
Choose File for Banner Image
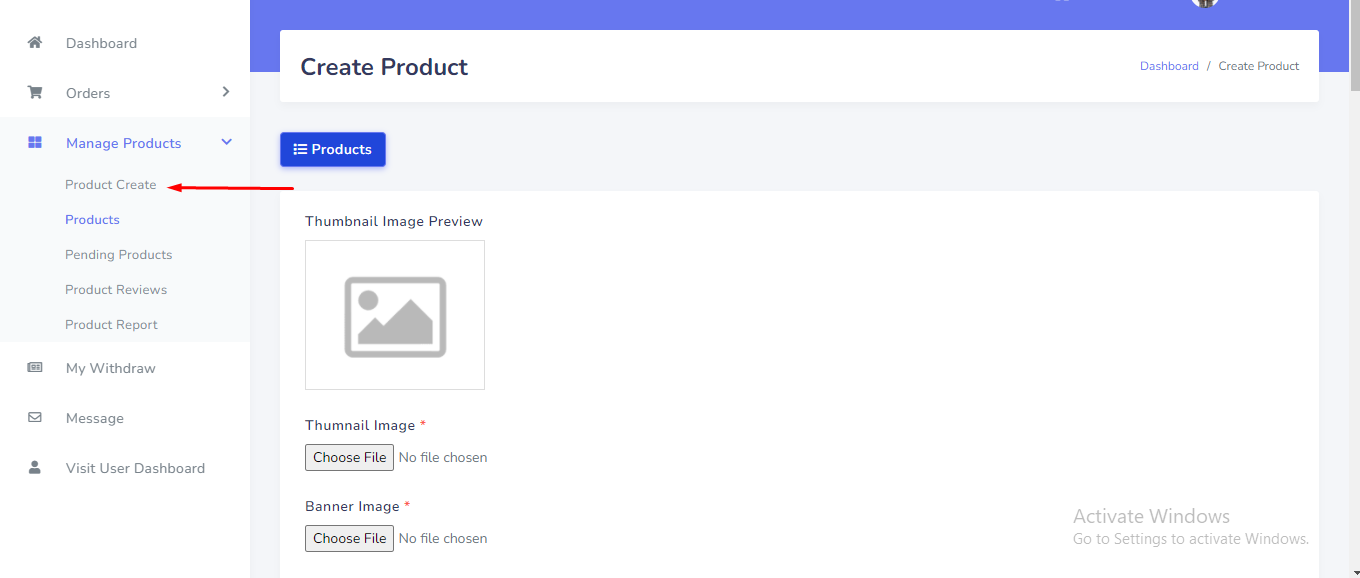click(349, 539)
